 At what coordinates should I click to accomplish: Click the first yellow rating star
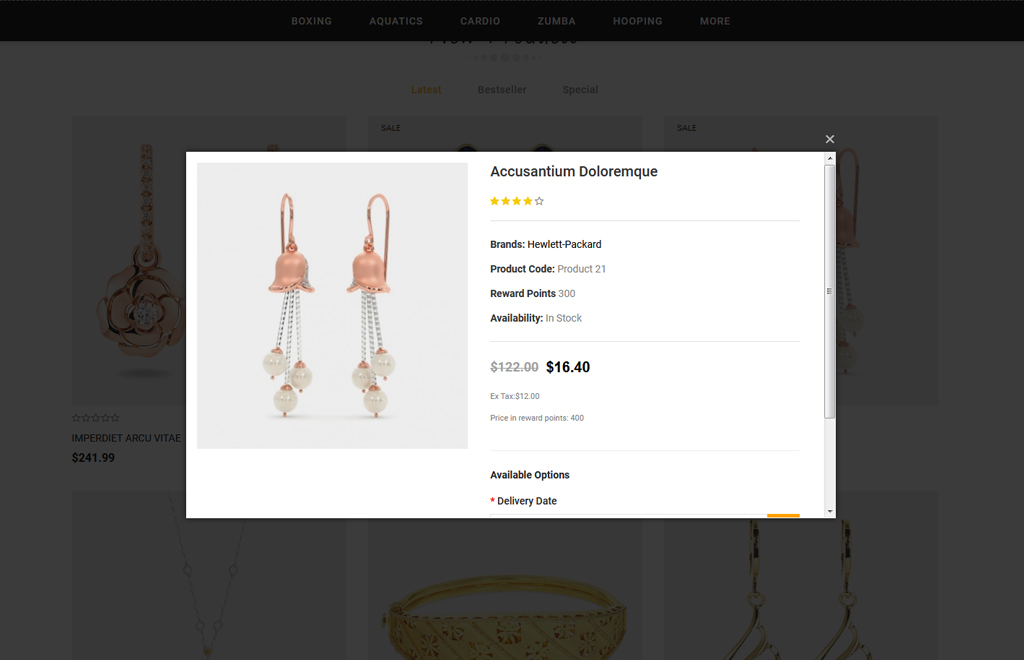tap(494, 201)
